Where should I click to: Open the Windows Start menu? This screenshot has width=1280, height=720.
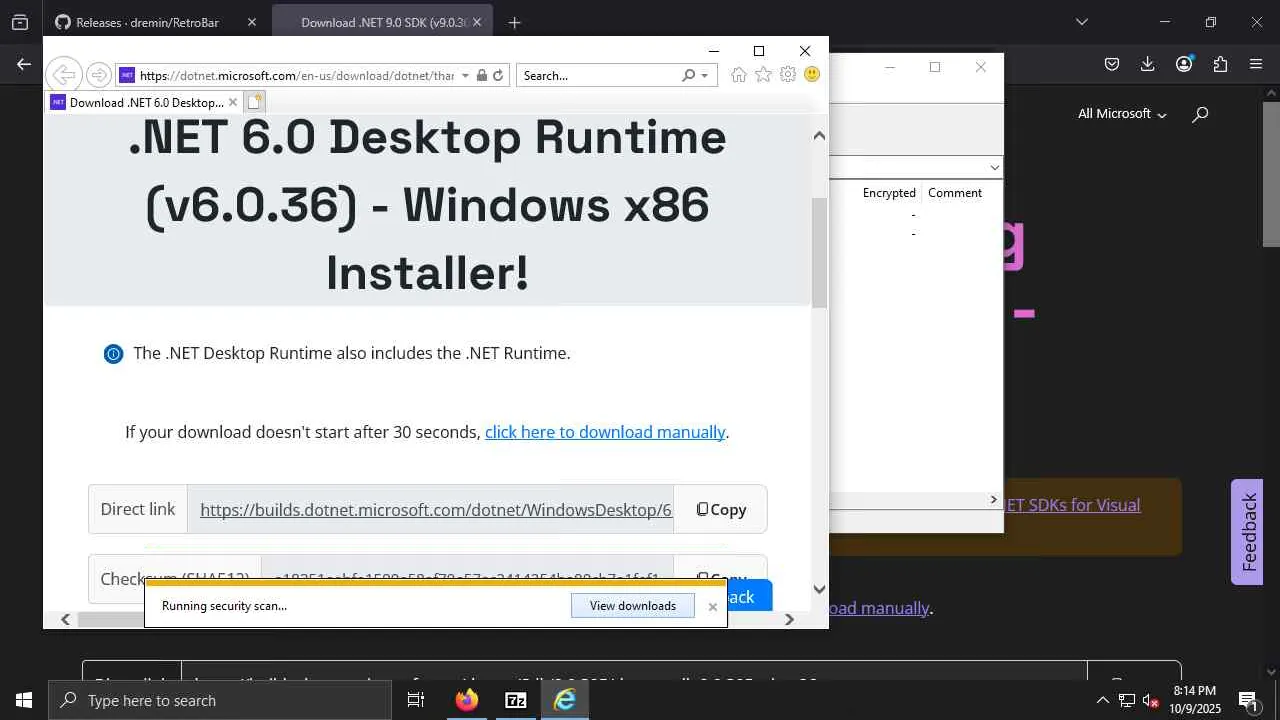pos(24,700)
